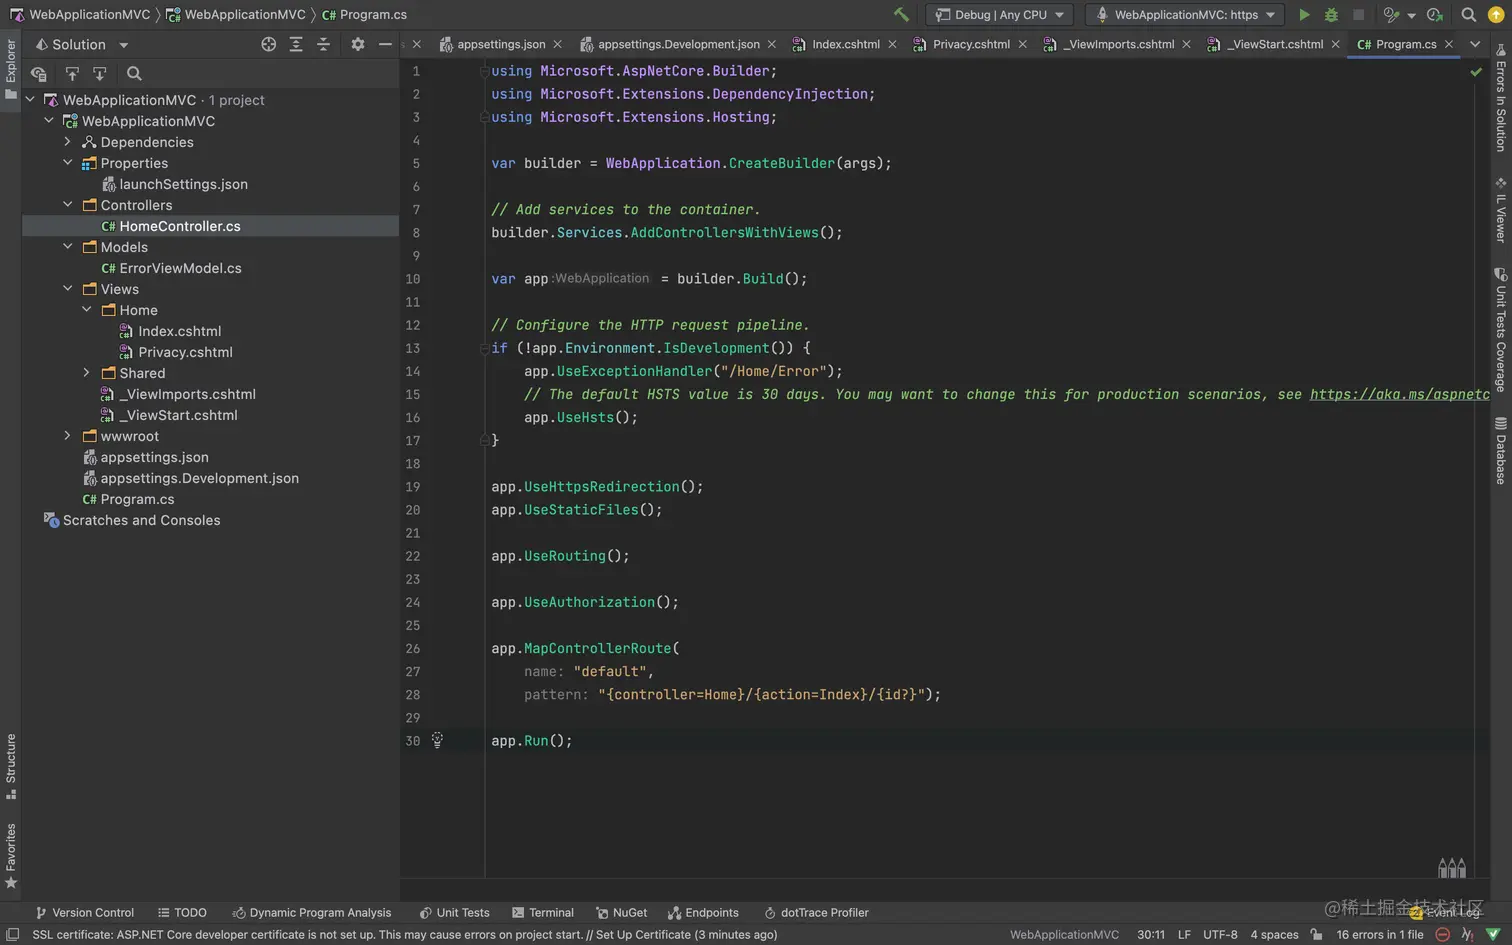Open Search Everywhere magnifier in title bar

(x=1468, y=15)
